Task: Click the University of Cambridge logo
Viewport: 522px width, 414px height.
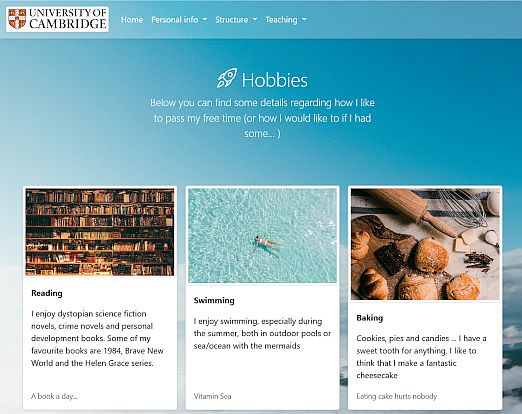Action: point(57,19)
